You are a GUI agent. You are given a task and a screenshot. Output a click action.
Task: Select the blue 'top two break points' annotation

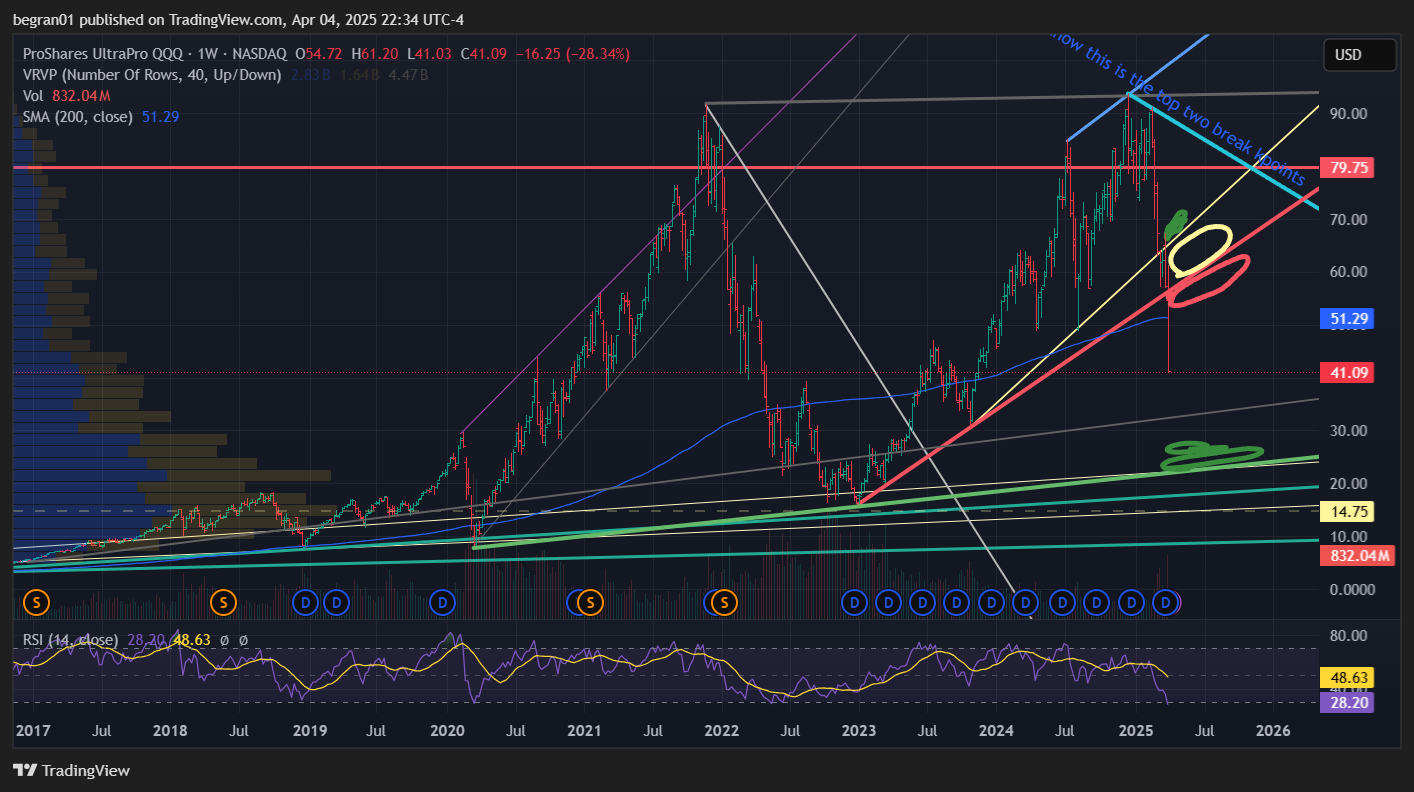[x=1180, y=108]
